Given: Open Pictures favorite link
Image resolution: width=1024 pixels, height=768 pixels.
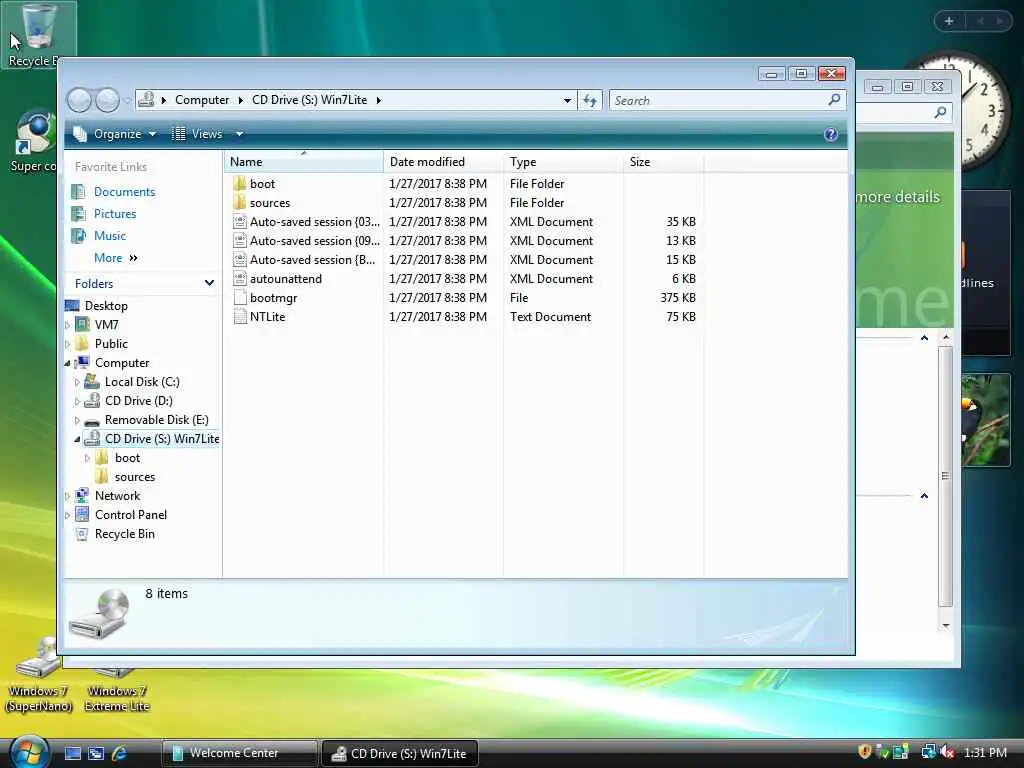Looking at the screenshot, I should click(115, 214).
